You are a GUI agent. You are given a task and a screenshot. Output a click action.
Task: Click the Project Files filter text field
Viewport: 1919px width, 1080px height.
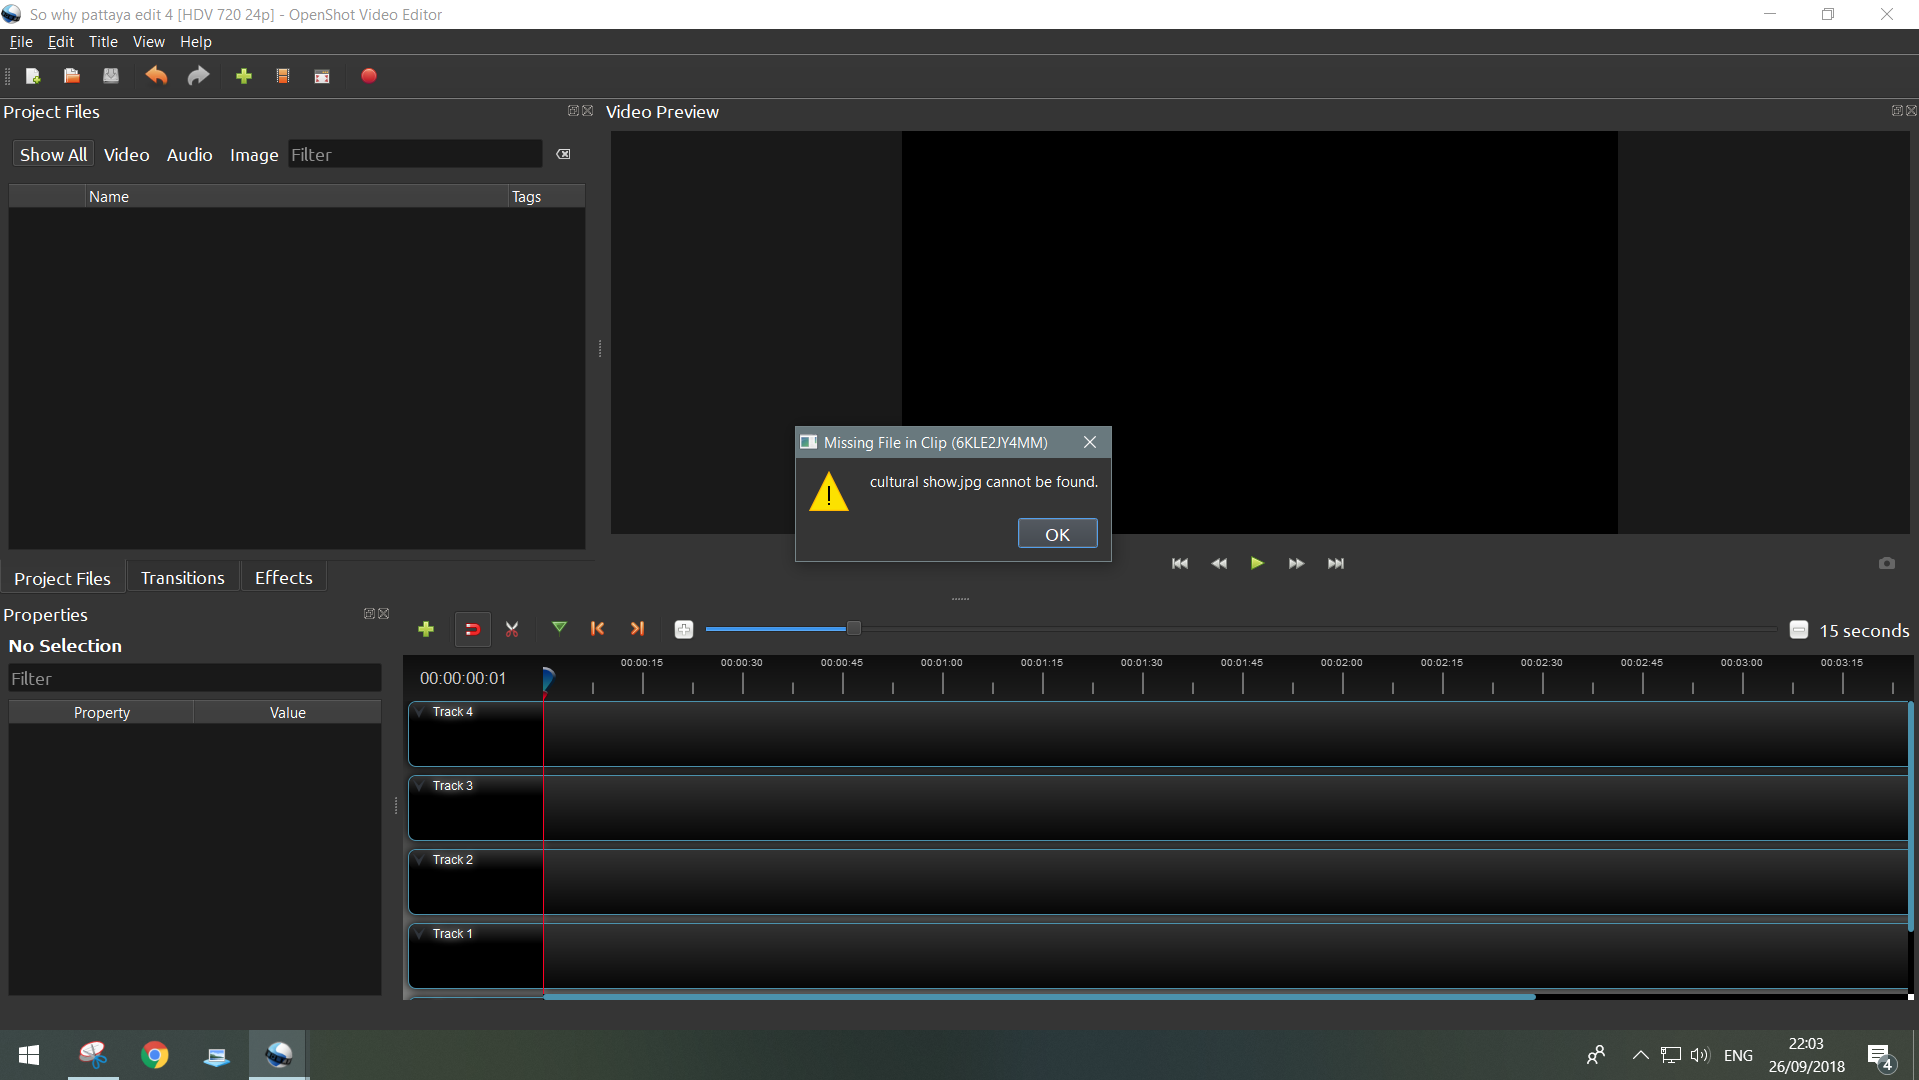coord(415,155)
